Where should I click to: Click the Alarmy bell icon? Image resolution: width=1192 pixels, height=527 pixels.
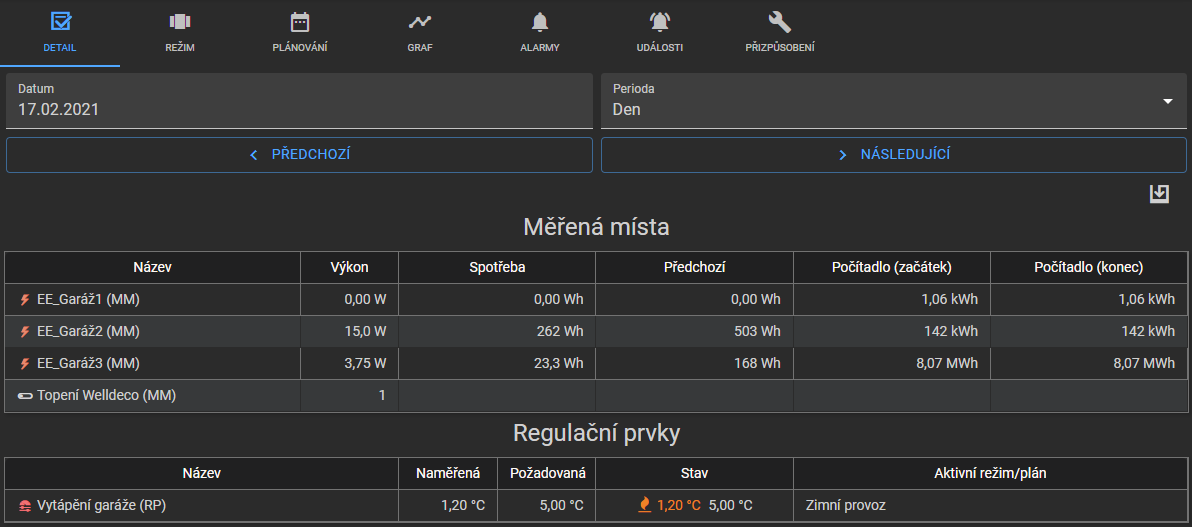pos(540,21)
